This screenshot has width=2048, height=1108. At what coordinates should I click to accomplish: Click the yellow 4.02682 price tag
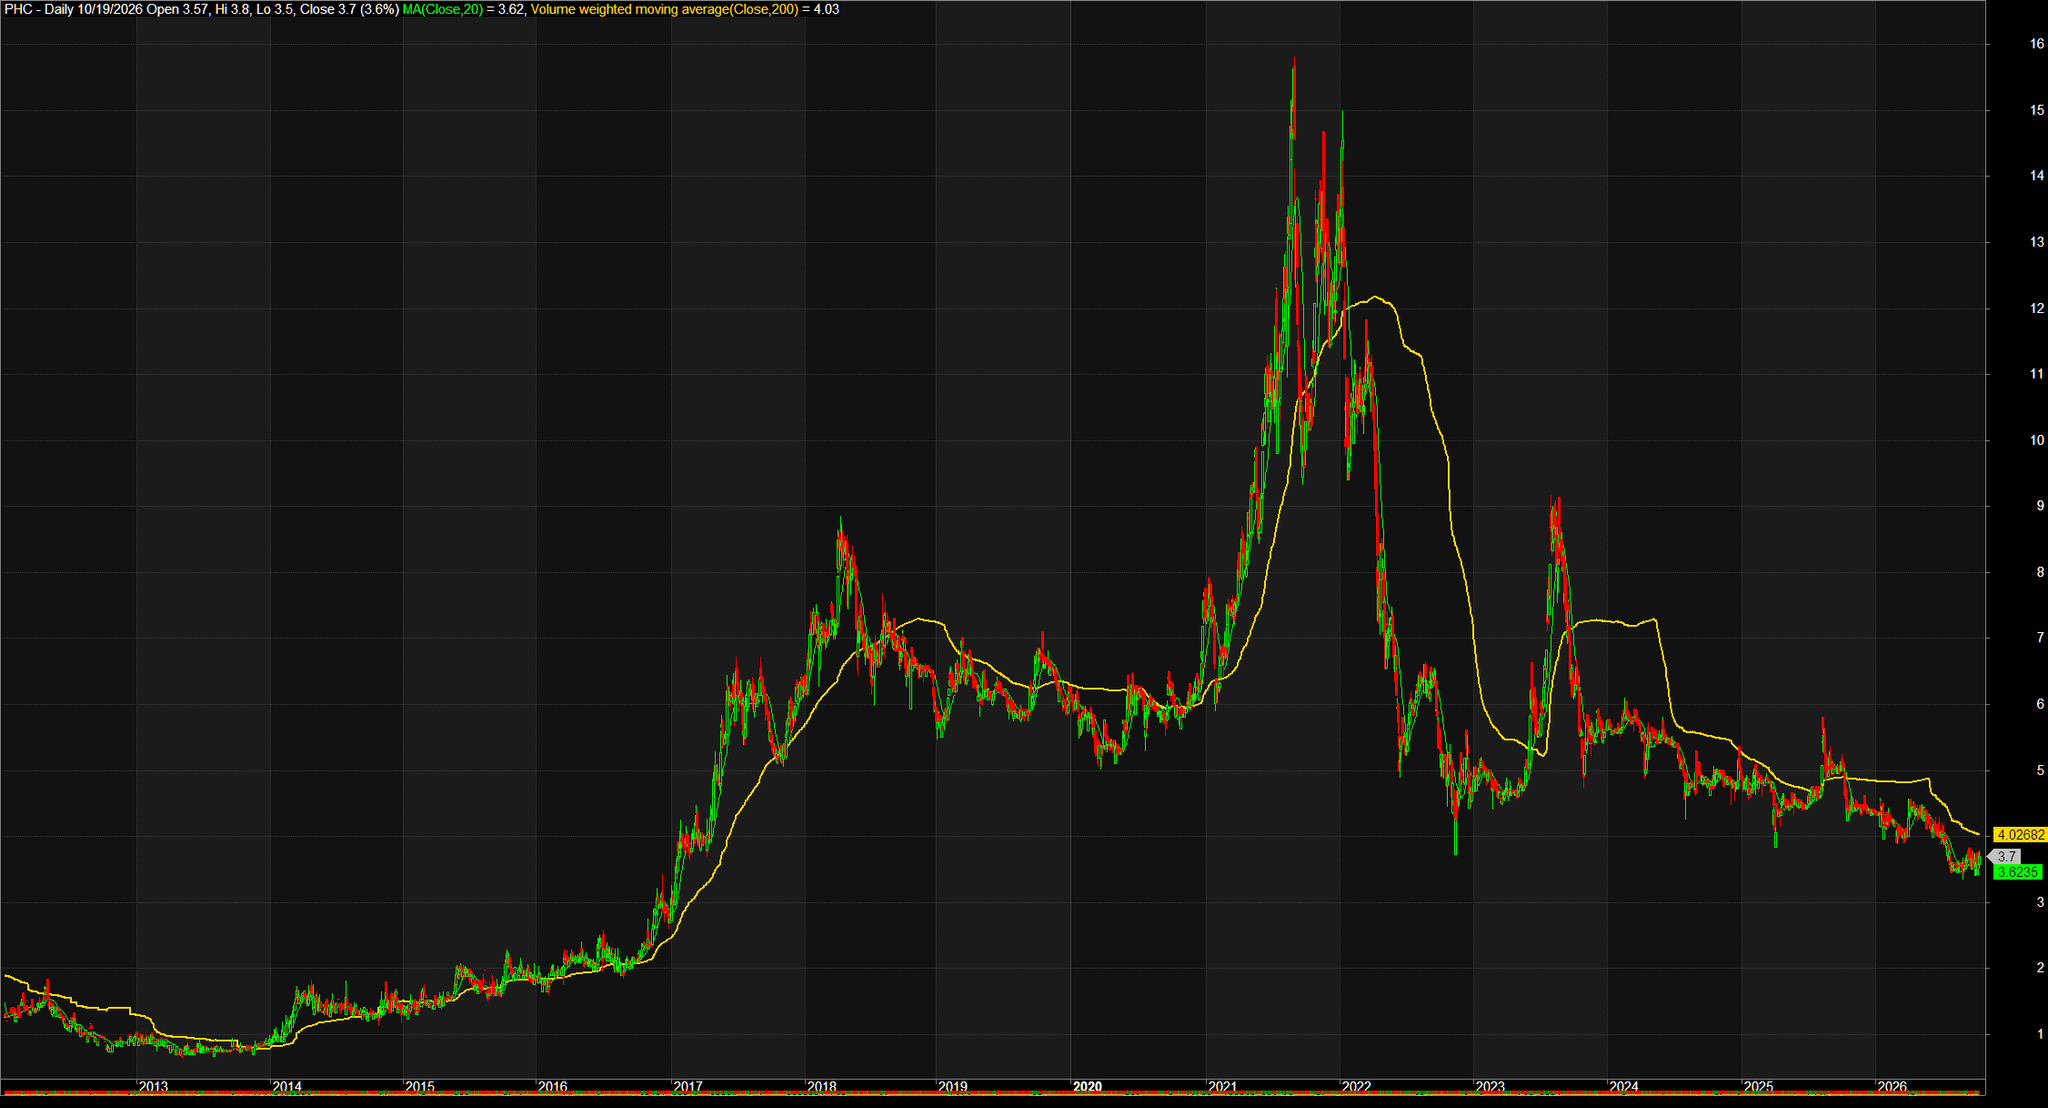2019,834
